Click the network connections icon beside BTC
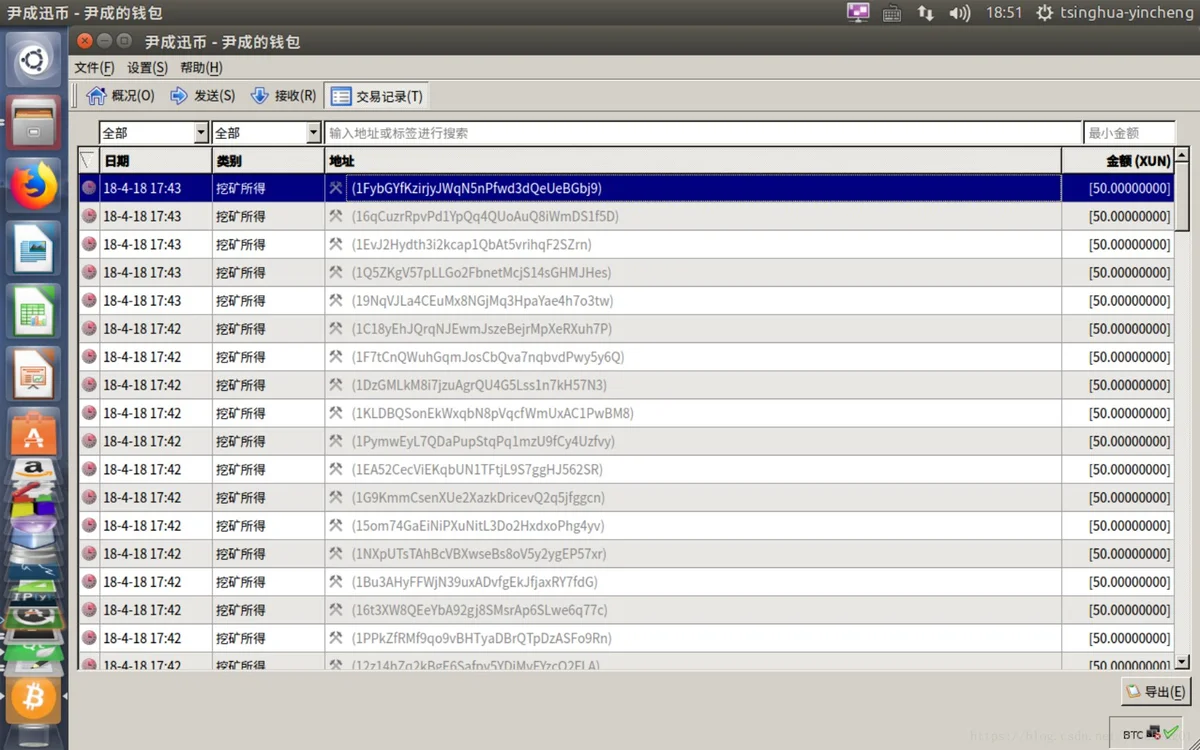 (1154, 733)
